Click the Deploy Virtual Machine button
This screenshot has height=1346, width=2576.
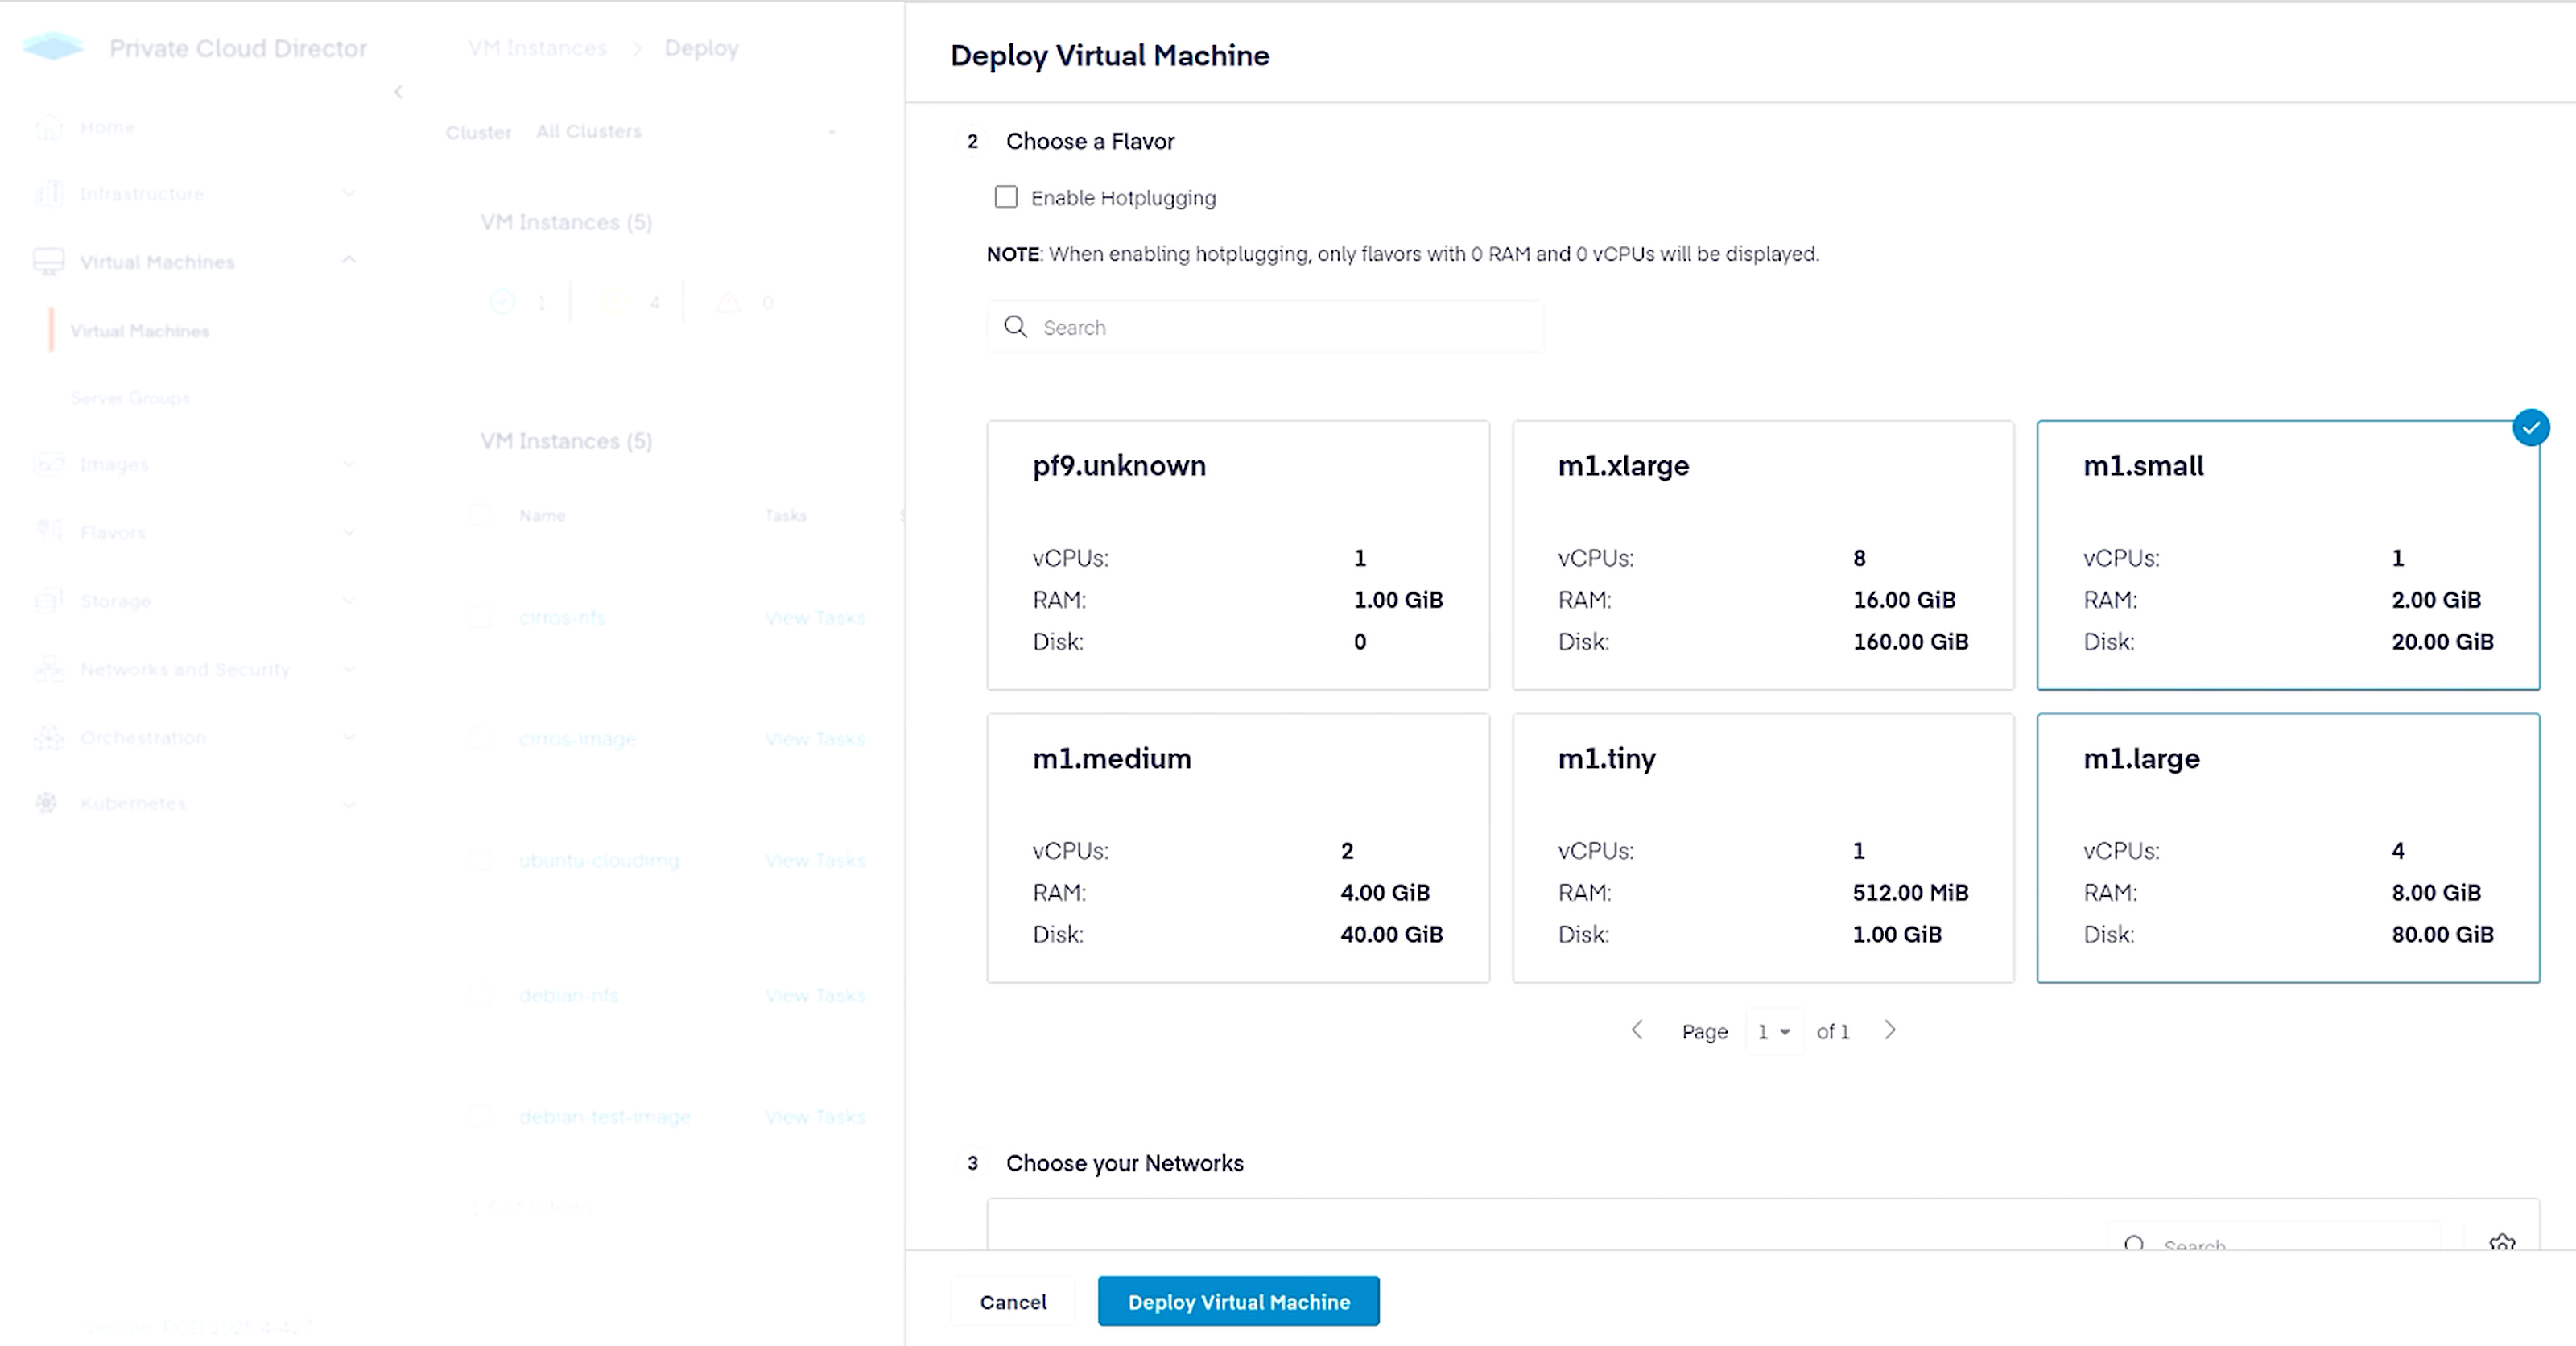coord(1238,1301)
